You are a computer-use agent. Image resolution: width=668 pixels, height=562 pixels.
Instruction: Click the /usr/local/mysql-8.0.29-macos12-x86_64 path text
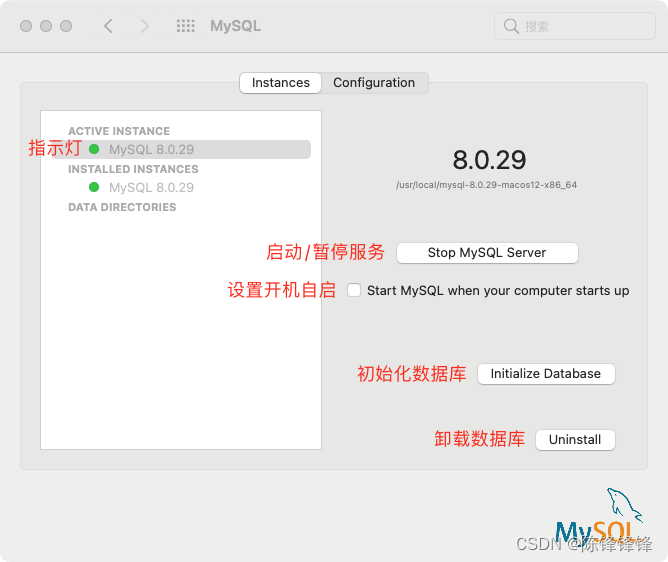(x=487, y=185)
